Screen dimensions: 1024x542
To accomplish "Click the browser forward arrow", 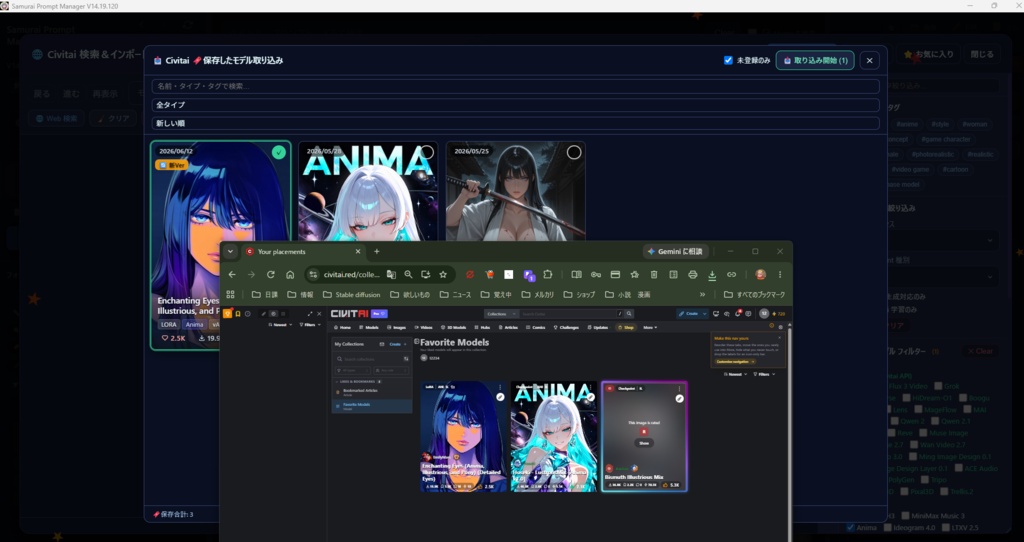I will pyautogui.click(x=251, y=275).
